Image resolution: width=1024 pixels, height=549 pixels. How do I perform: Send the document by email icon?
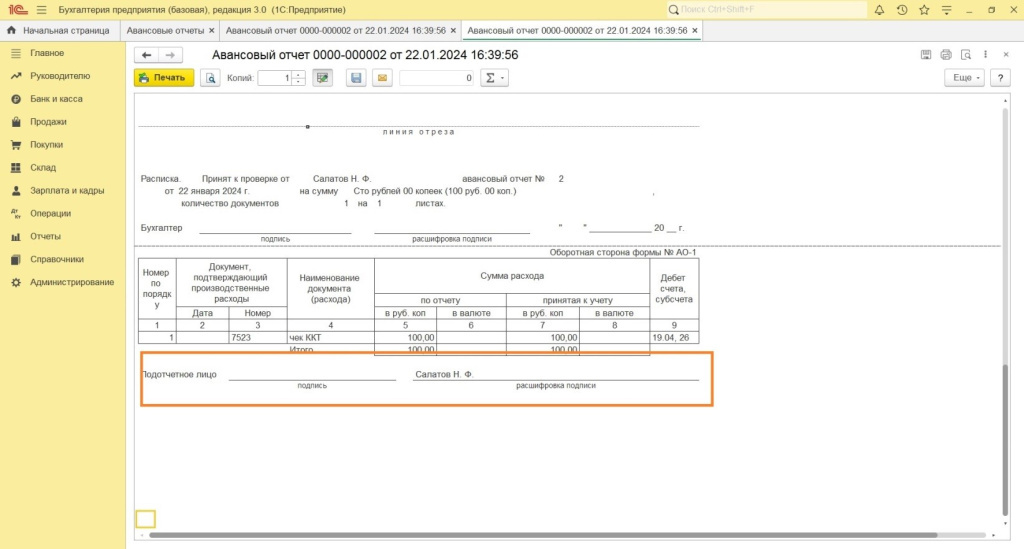pyautogui.click(x=381, y=78)
